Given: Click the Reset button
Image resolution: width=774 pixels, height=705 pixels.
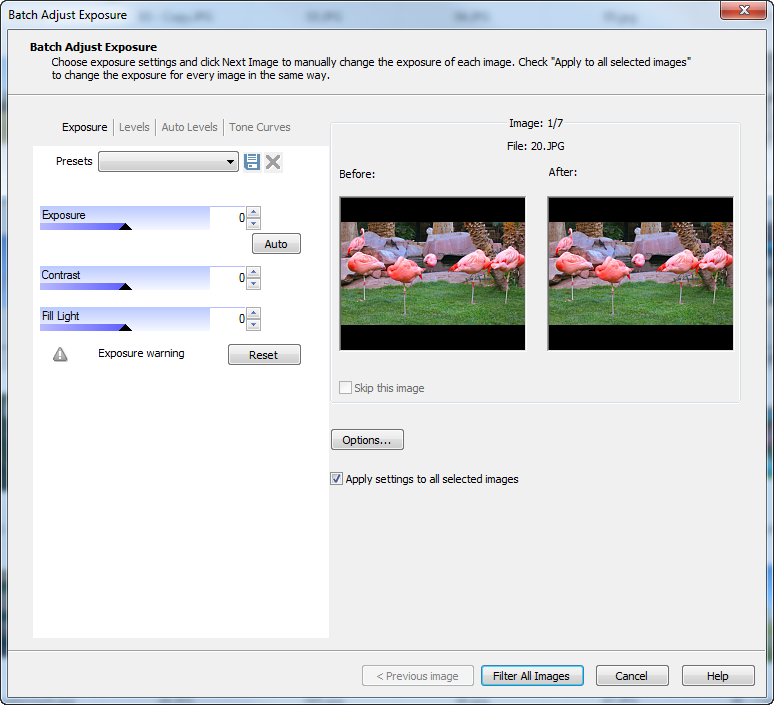Looking at the screenshot, I should [264, 355].
